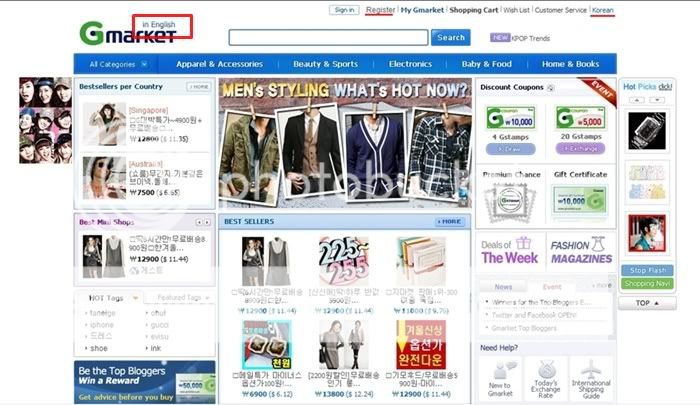Open the Apparel & Accessories menu
The width and height of the screenshot is (700, 405).
(212, 64)
